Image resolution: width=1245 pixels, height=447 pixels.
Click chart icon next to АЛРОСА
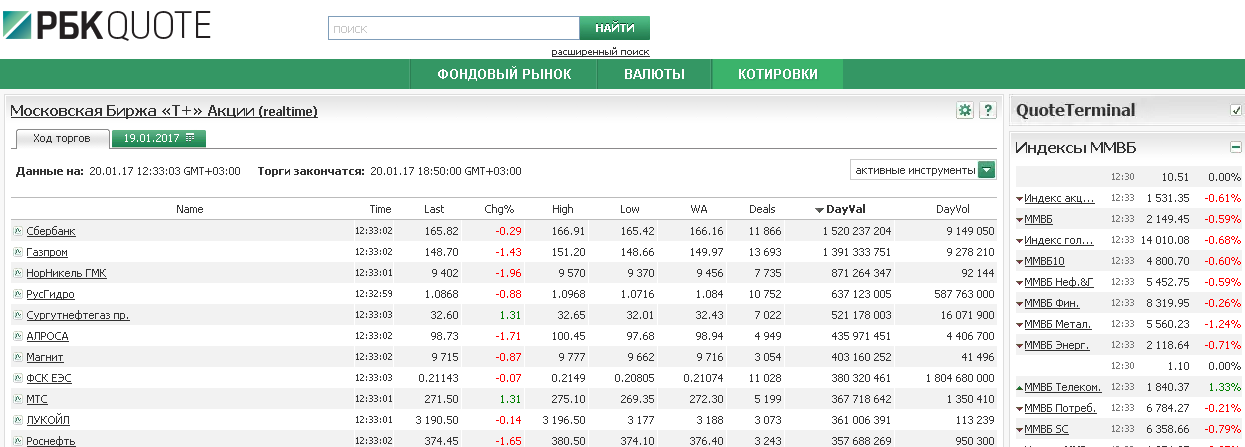point(17,336)
